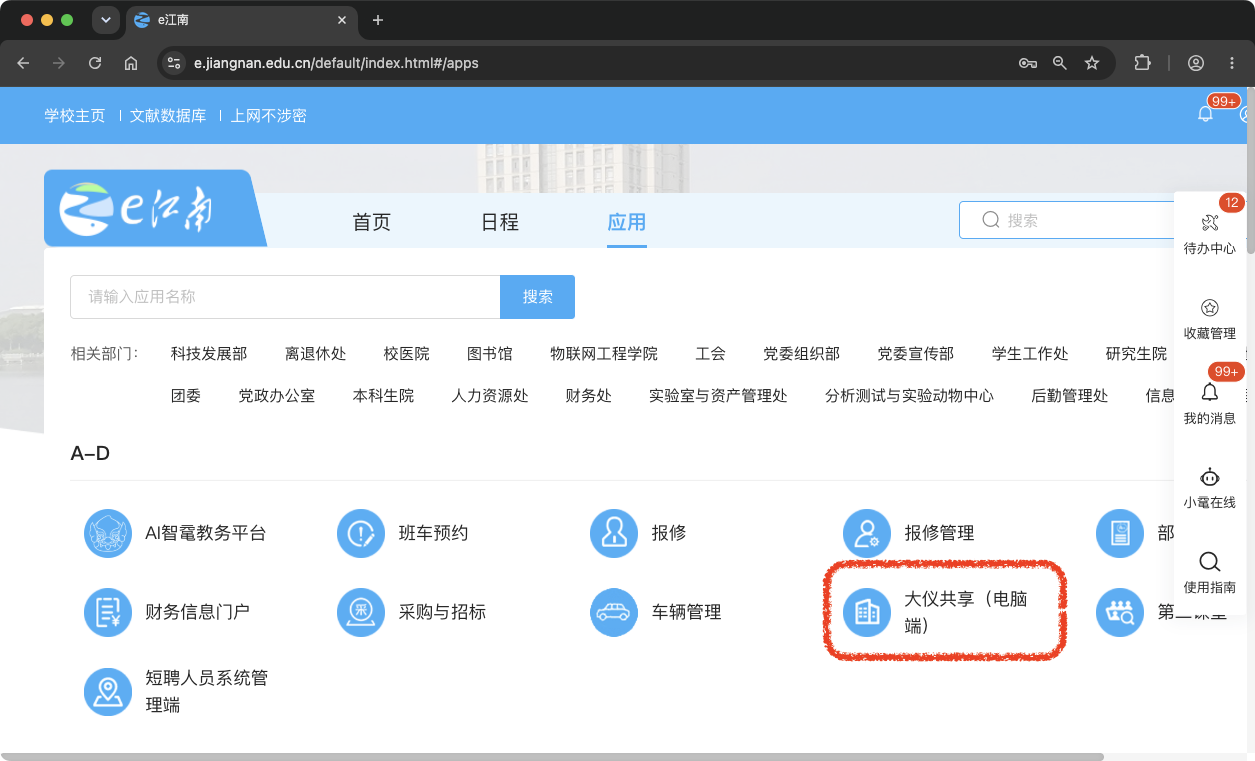Open the 短聘人员系统管理端 location icon
Viewport: 1255px width, 761px height.
tap(108, 692)
